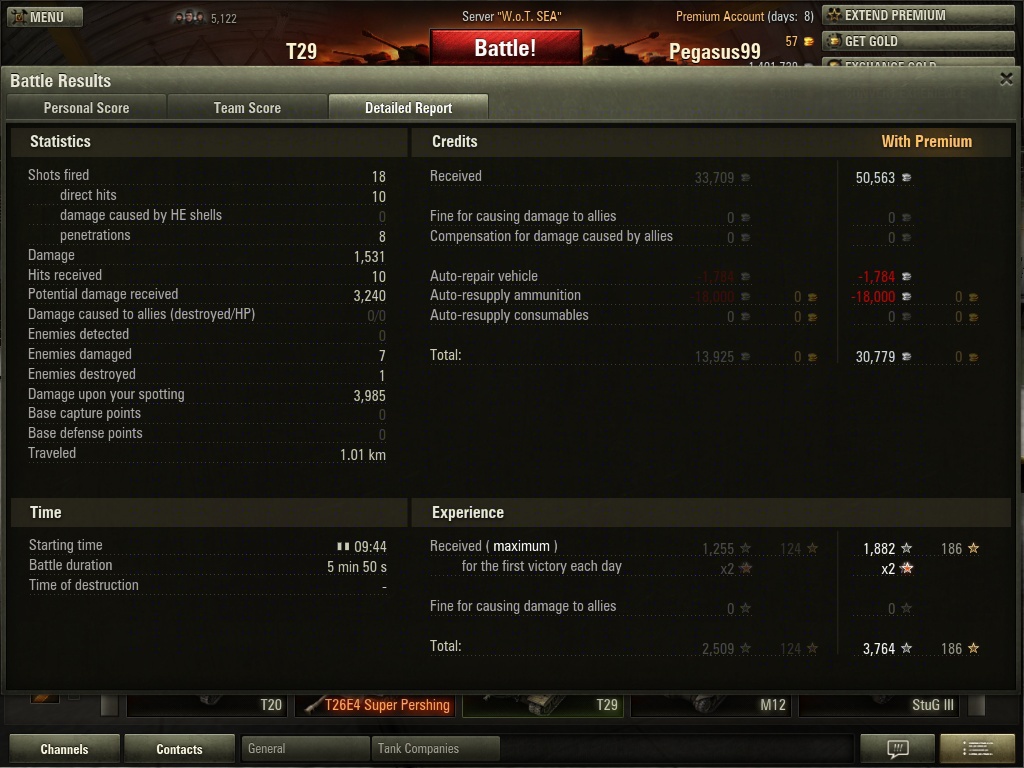Open the Channels panel
1024x768 pixels.
(64, 749)
